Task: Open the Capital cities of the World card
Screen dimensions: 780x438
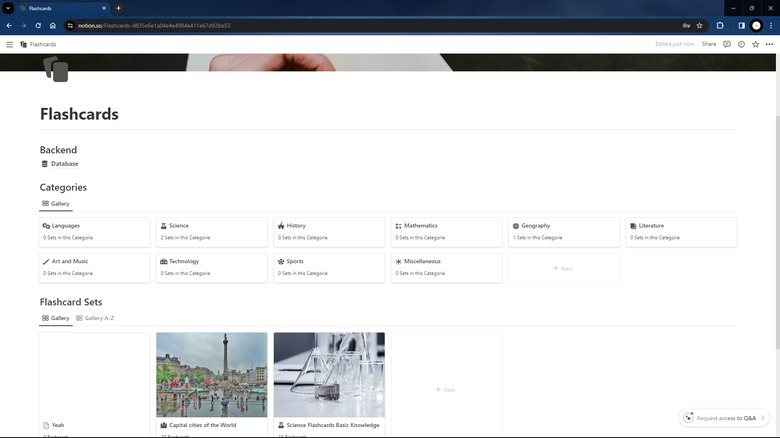Action: click(212, 380)
